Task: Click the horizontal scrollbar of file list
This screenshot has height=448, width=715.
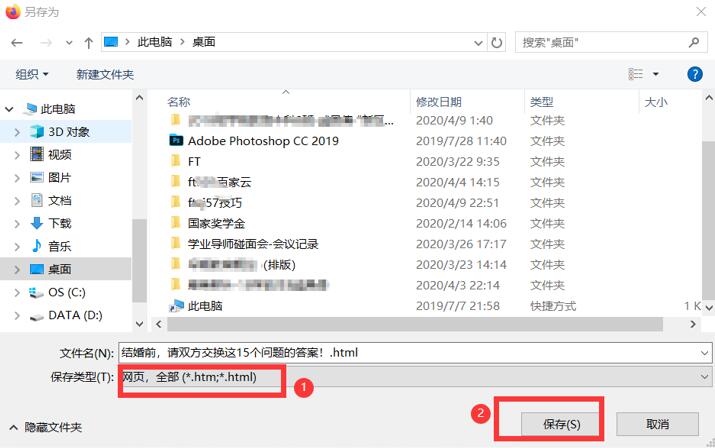Action: point(415,324)
